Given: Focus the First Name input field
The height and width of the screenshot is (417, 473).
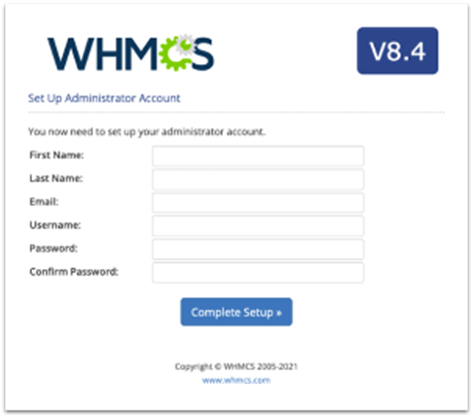Looking at the screenshot, I should [258, 156].
